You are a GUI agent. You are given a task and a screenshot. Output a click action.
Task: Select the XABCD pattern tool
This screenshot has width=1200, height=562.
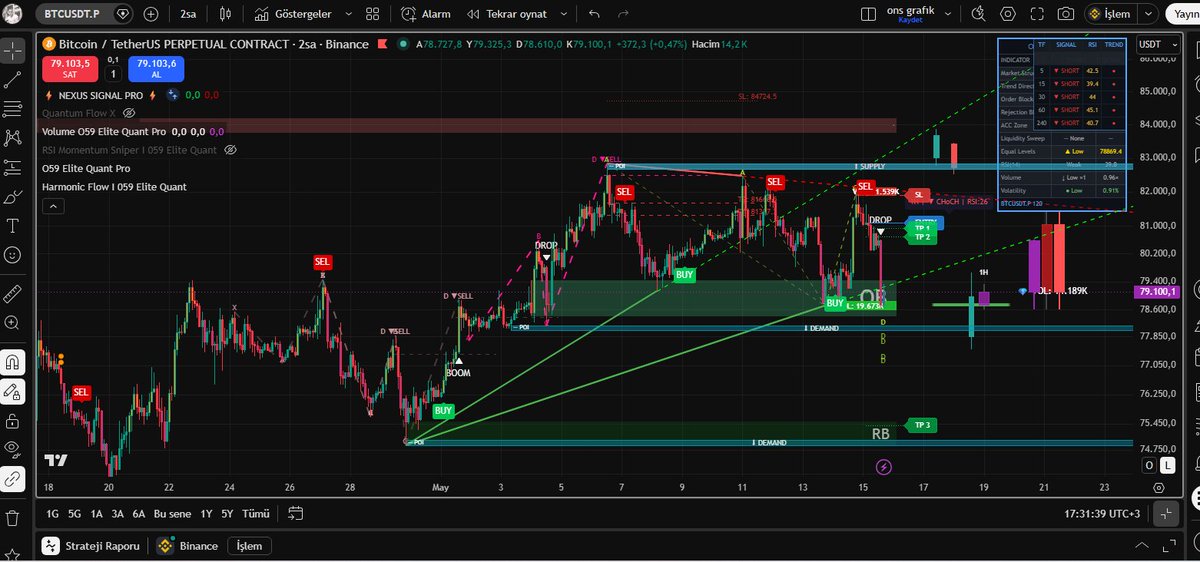13,138
